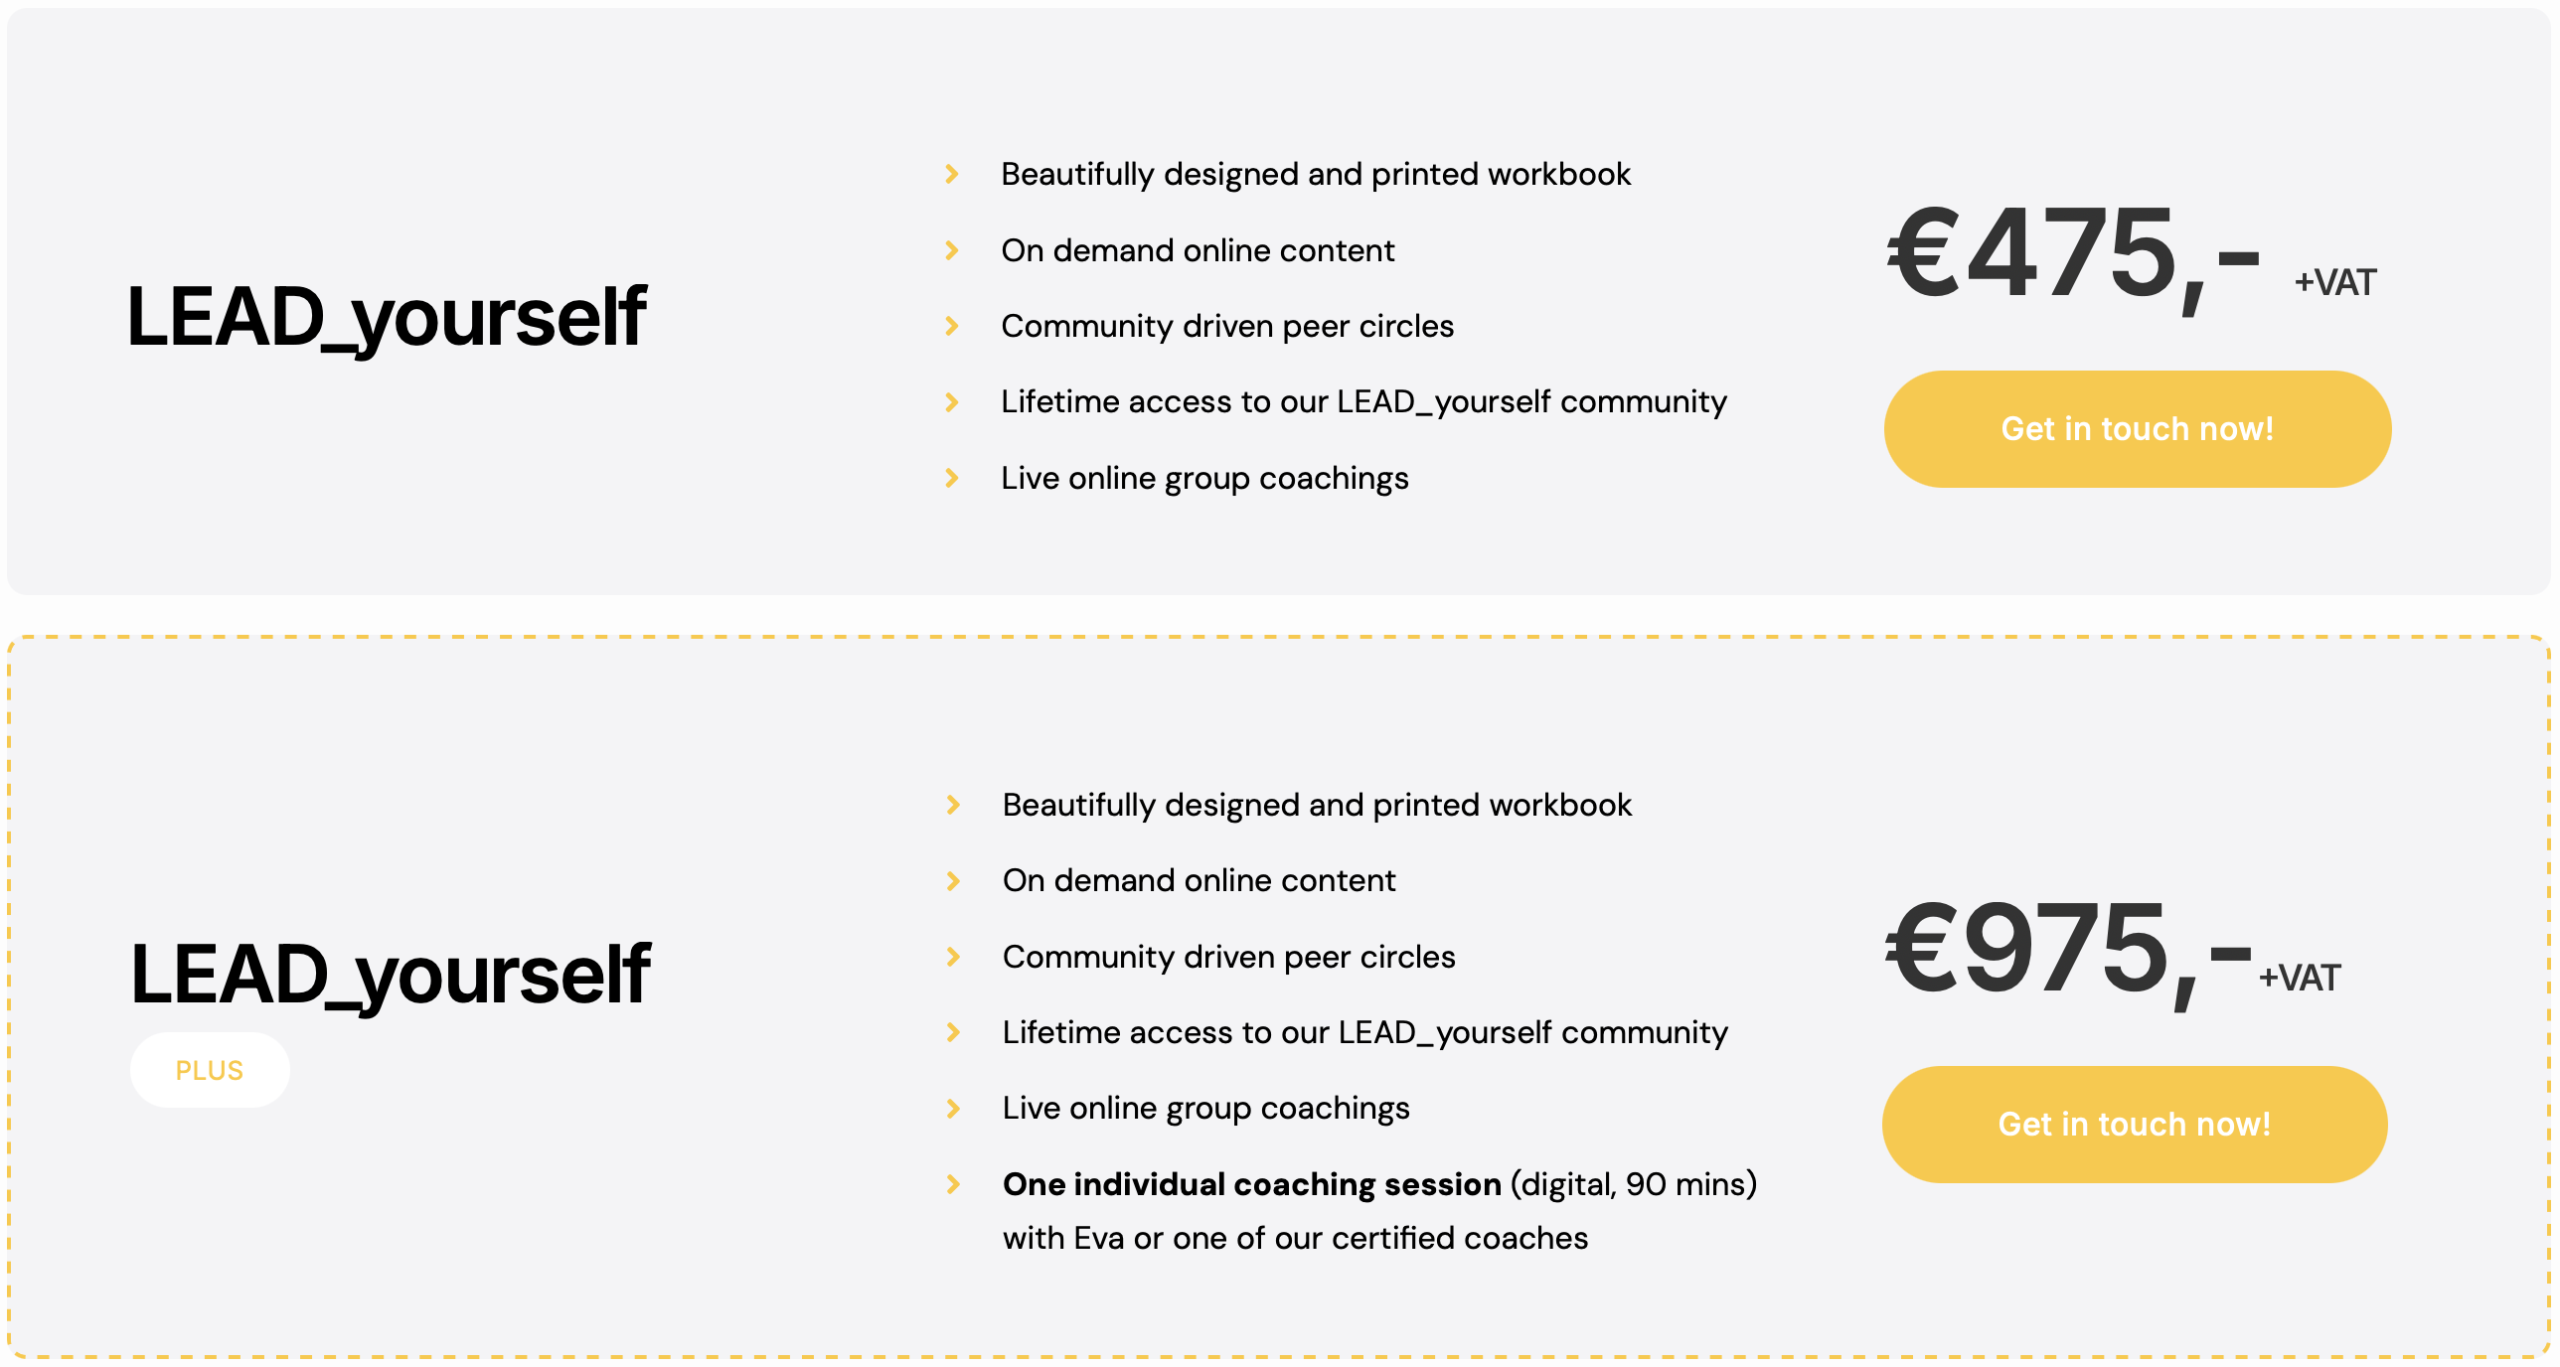Click chevron beside PLUS plan 'Live online group coachings'
Image resolution: width=2560 pixels, height=1367 pixels.
(x=953, y=1109)
